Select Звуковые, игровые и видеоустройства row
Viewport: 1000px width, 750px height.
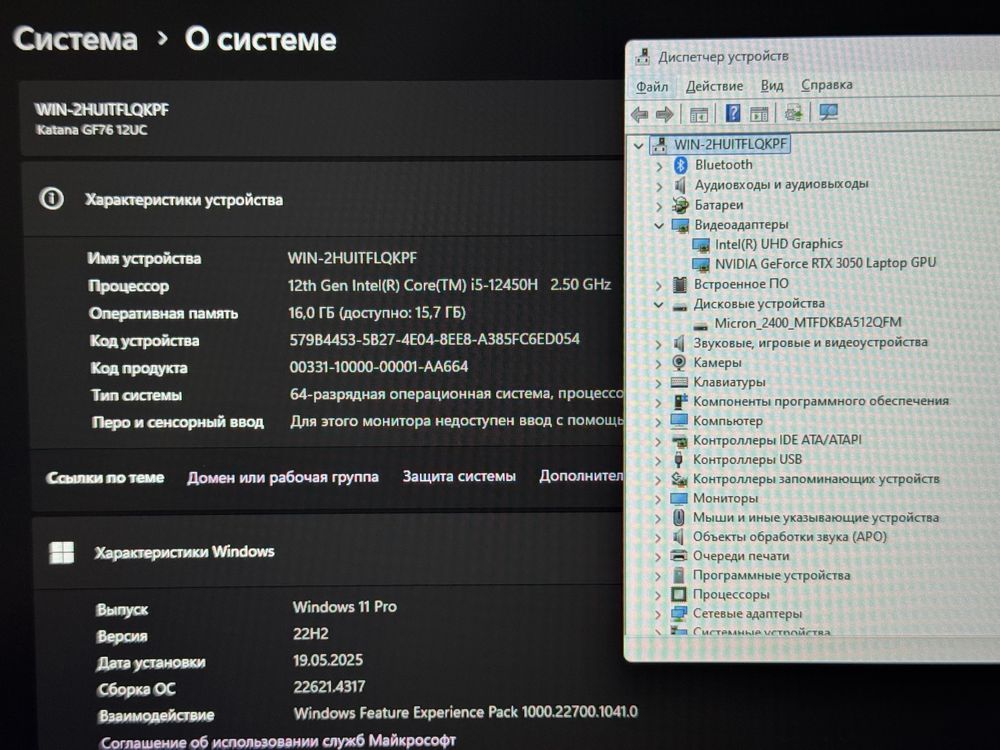tap(811, 343)
